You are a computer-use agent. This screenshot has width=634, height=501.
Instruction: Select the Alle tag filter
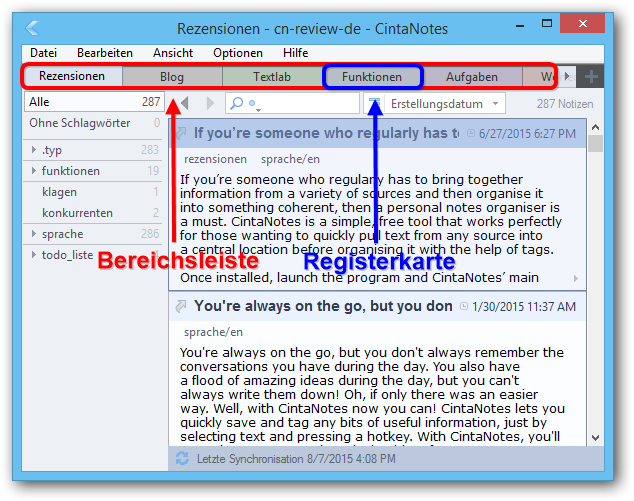94,101
